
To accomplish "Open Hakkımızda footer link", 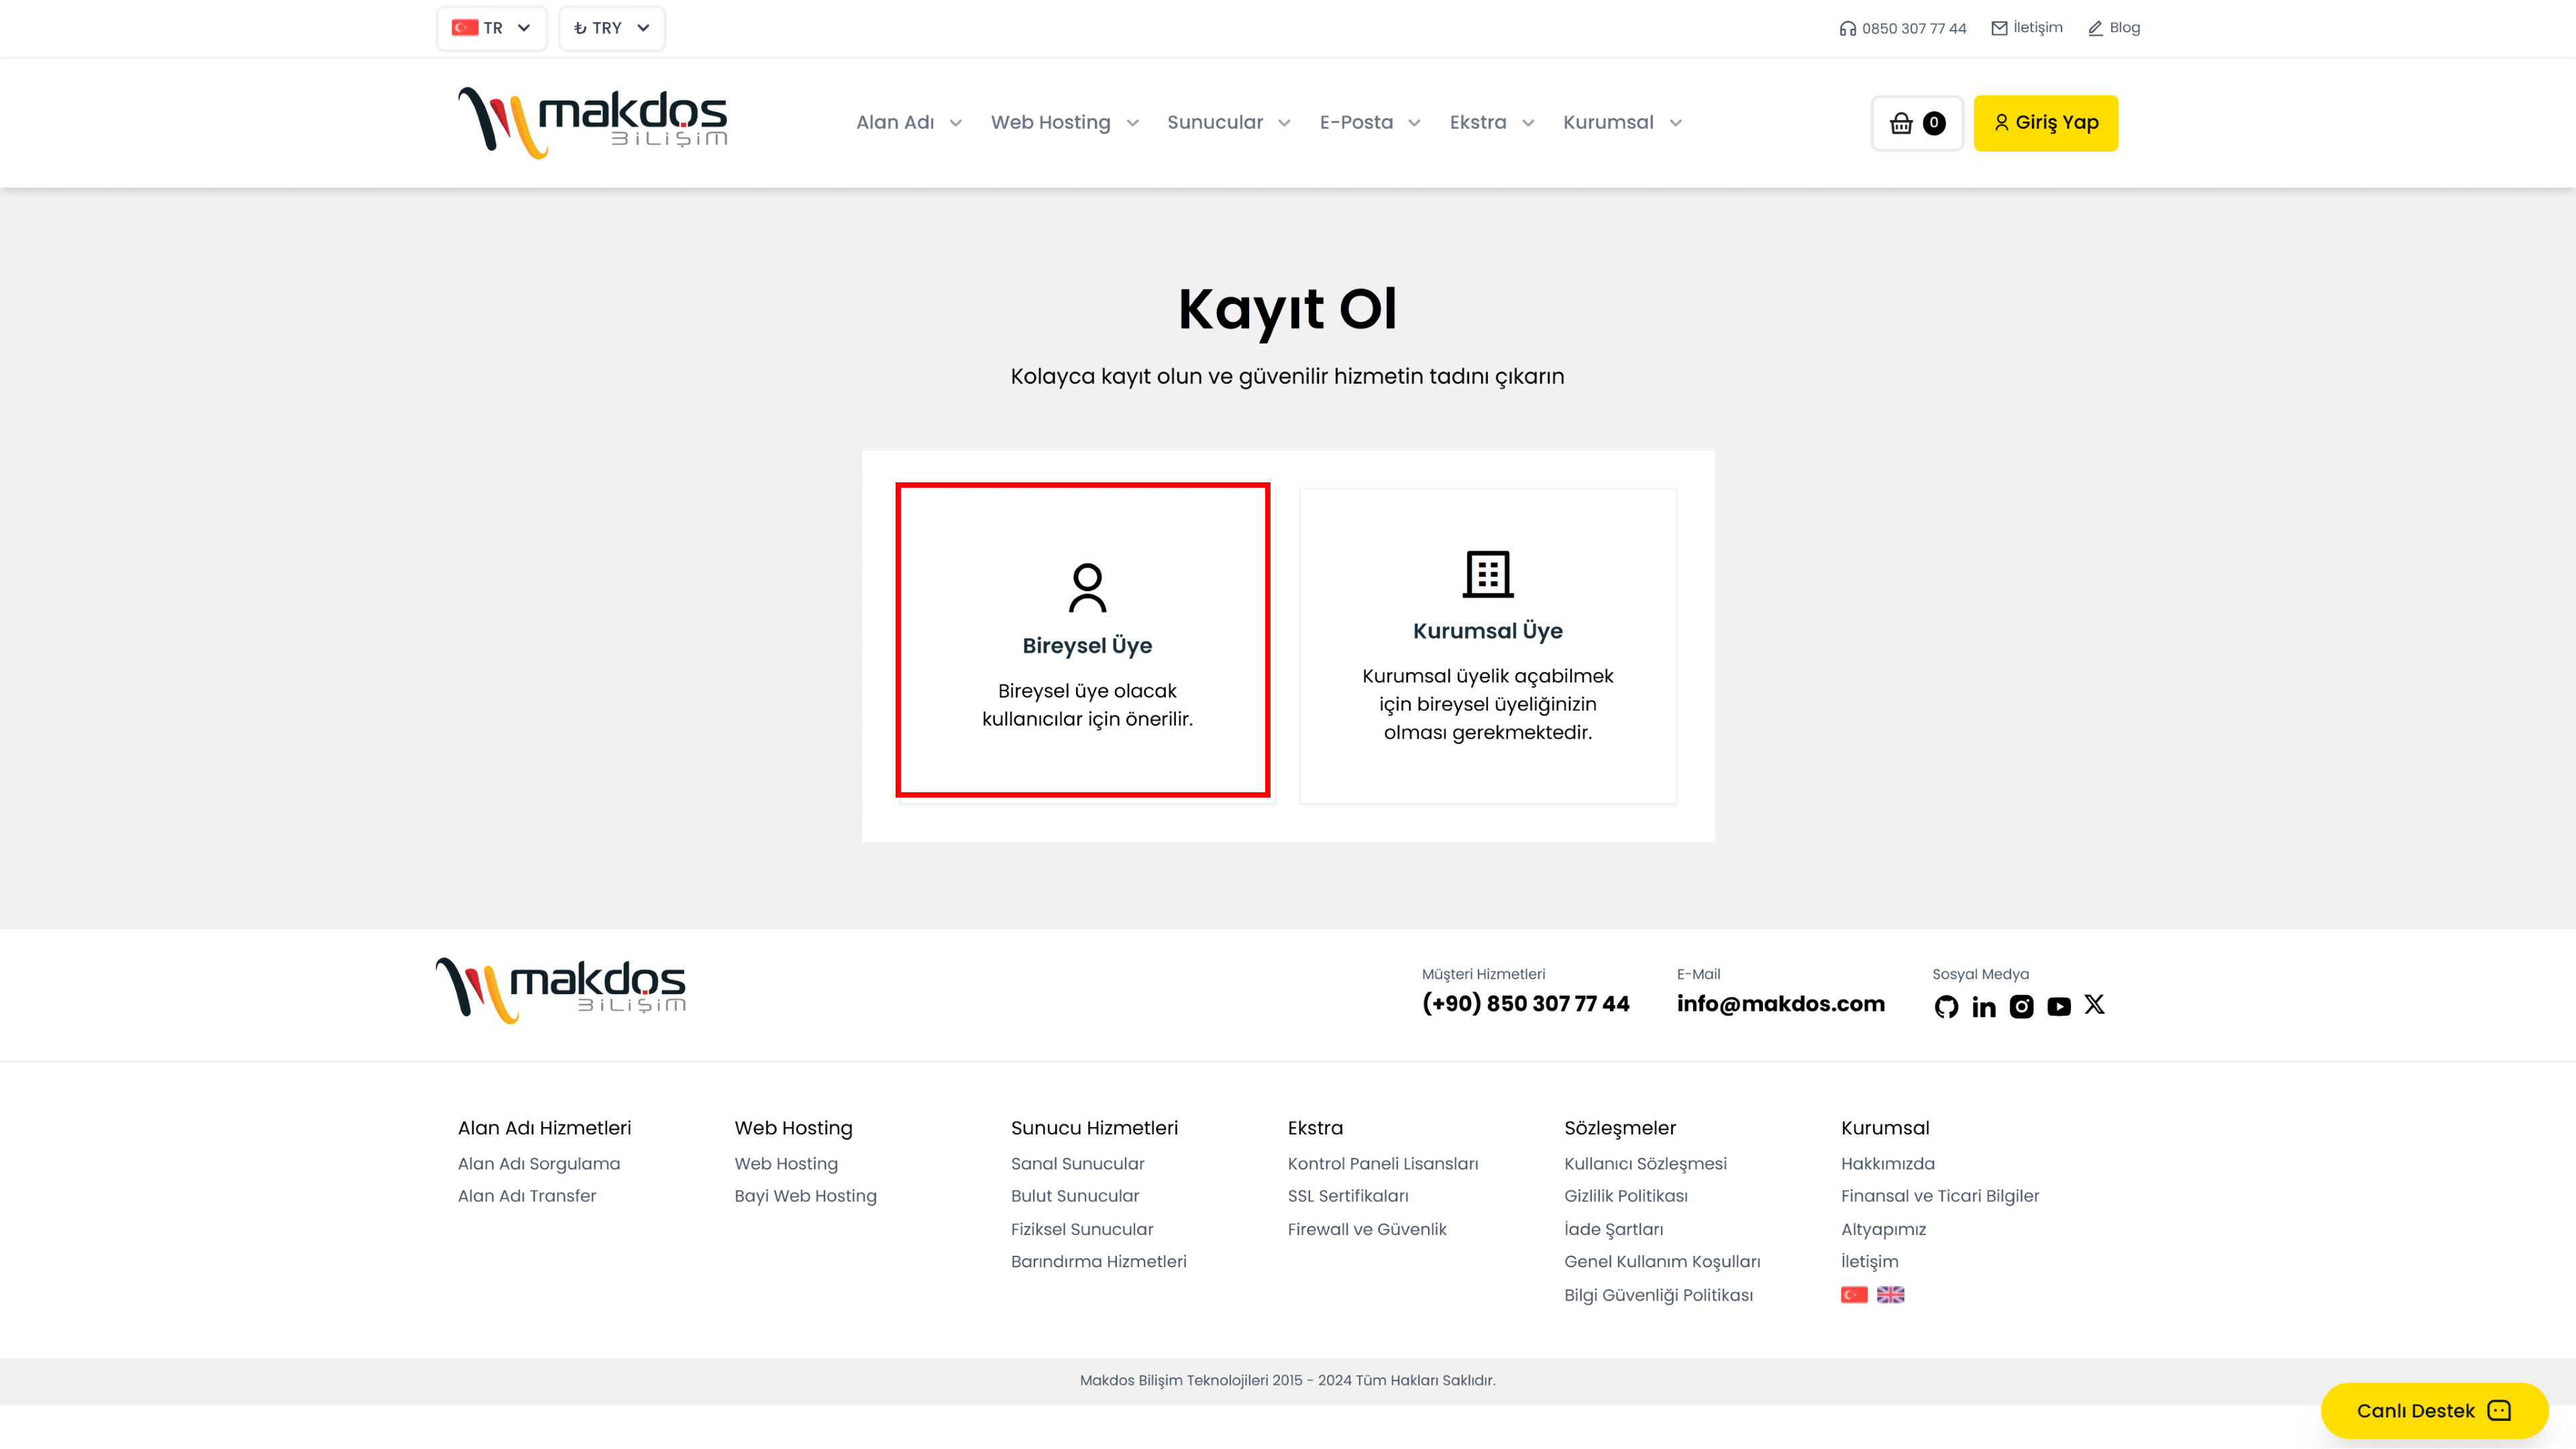I will 1888,1164.
